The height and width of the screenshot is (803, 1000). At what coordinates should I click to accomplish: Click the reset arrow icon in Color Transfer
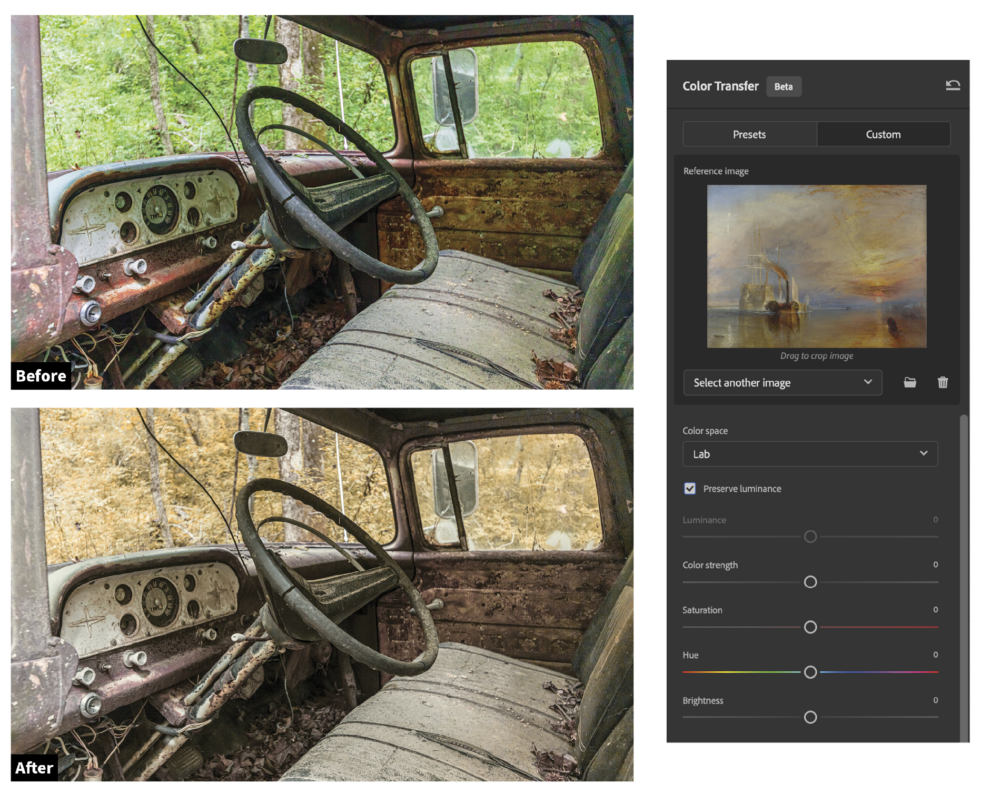[953, 85]
